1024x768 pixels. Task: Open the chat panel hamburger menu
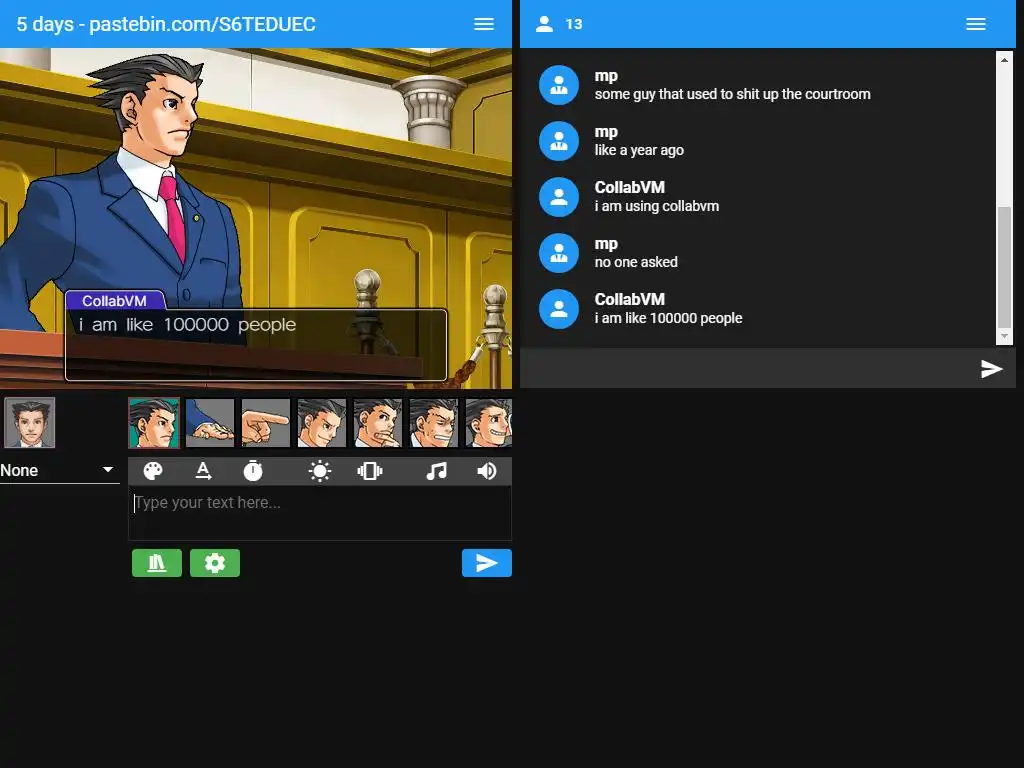(976, 24)
